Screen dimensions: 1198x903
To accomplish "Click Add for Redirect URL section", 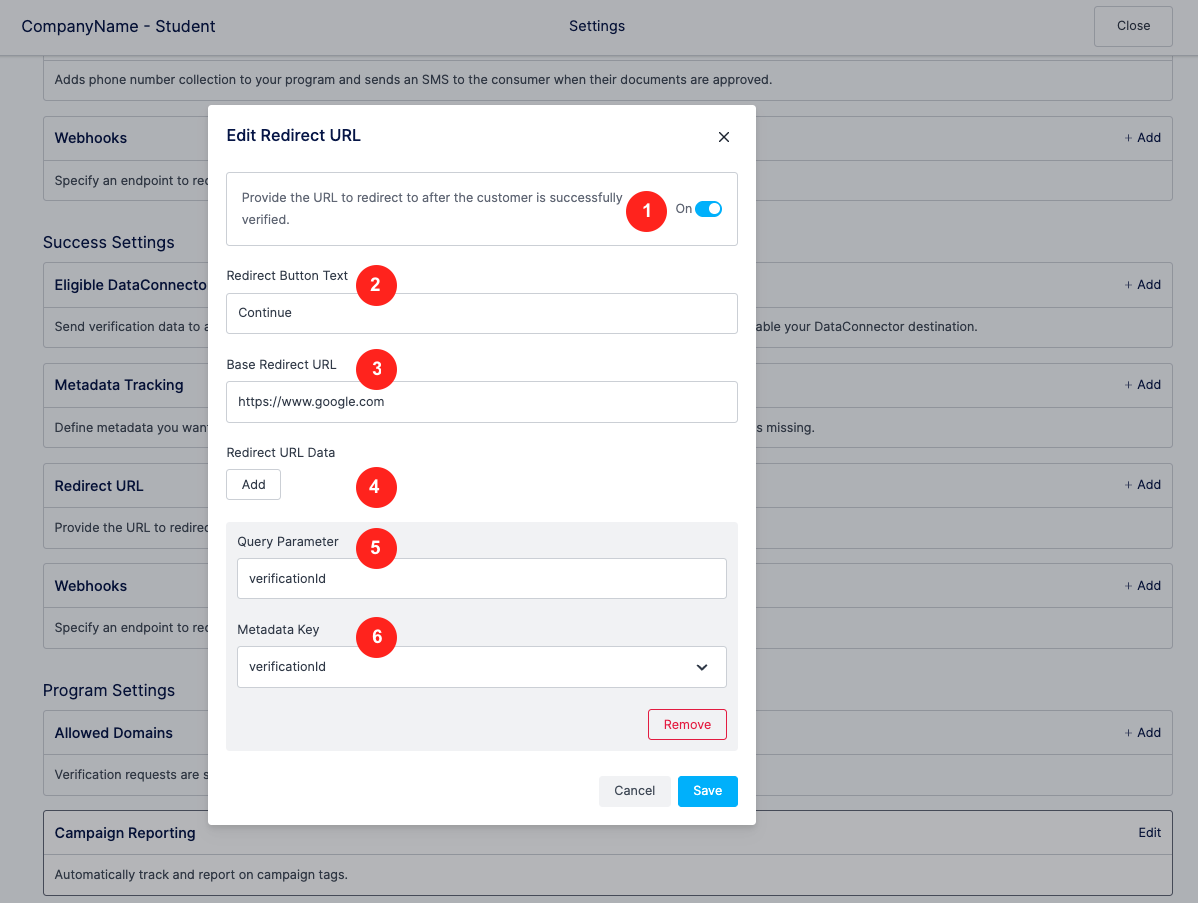I will 1142,484.
